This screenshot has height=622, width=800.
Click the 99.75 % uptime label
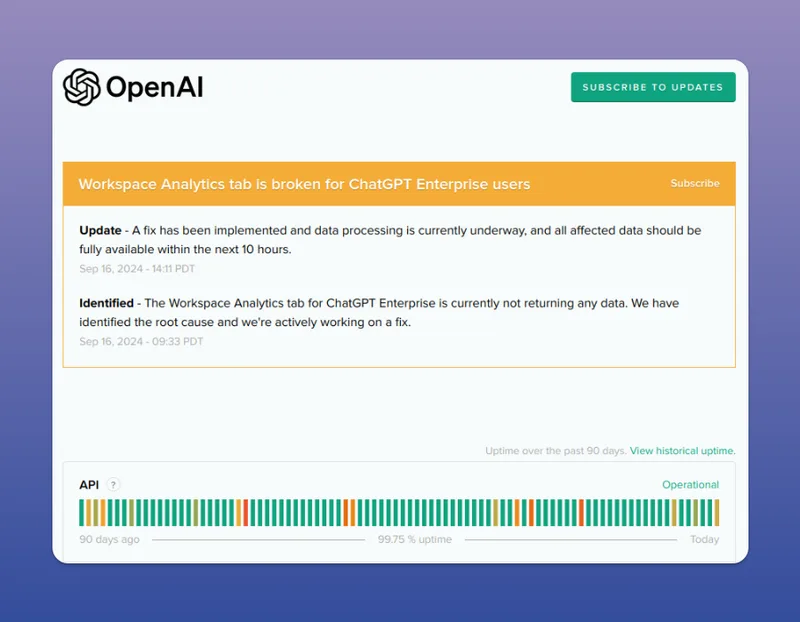[415, 539]
